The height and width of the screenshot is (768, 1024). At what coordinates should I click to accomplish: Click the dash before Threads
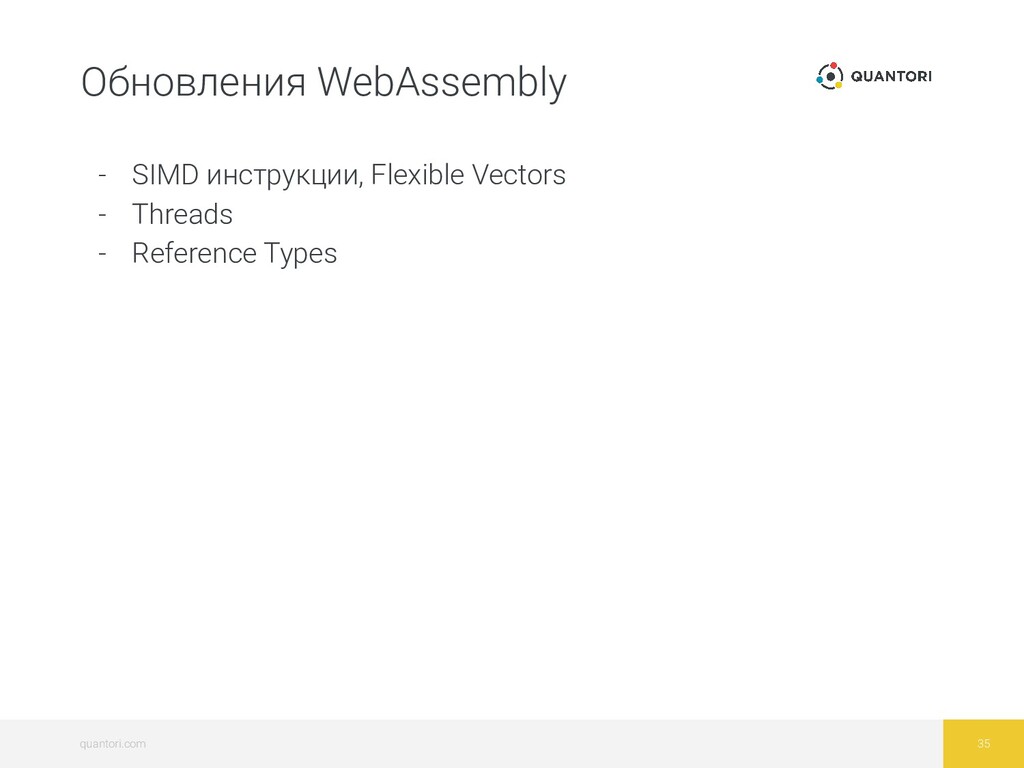coord(102,215)
